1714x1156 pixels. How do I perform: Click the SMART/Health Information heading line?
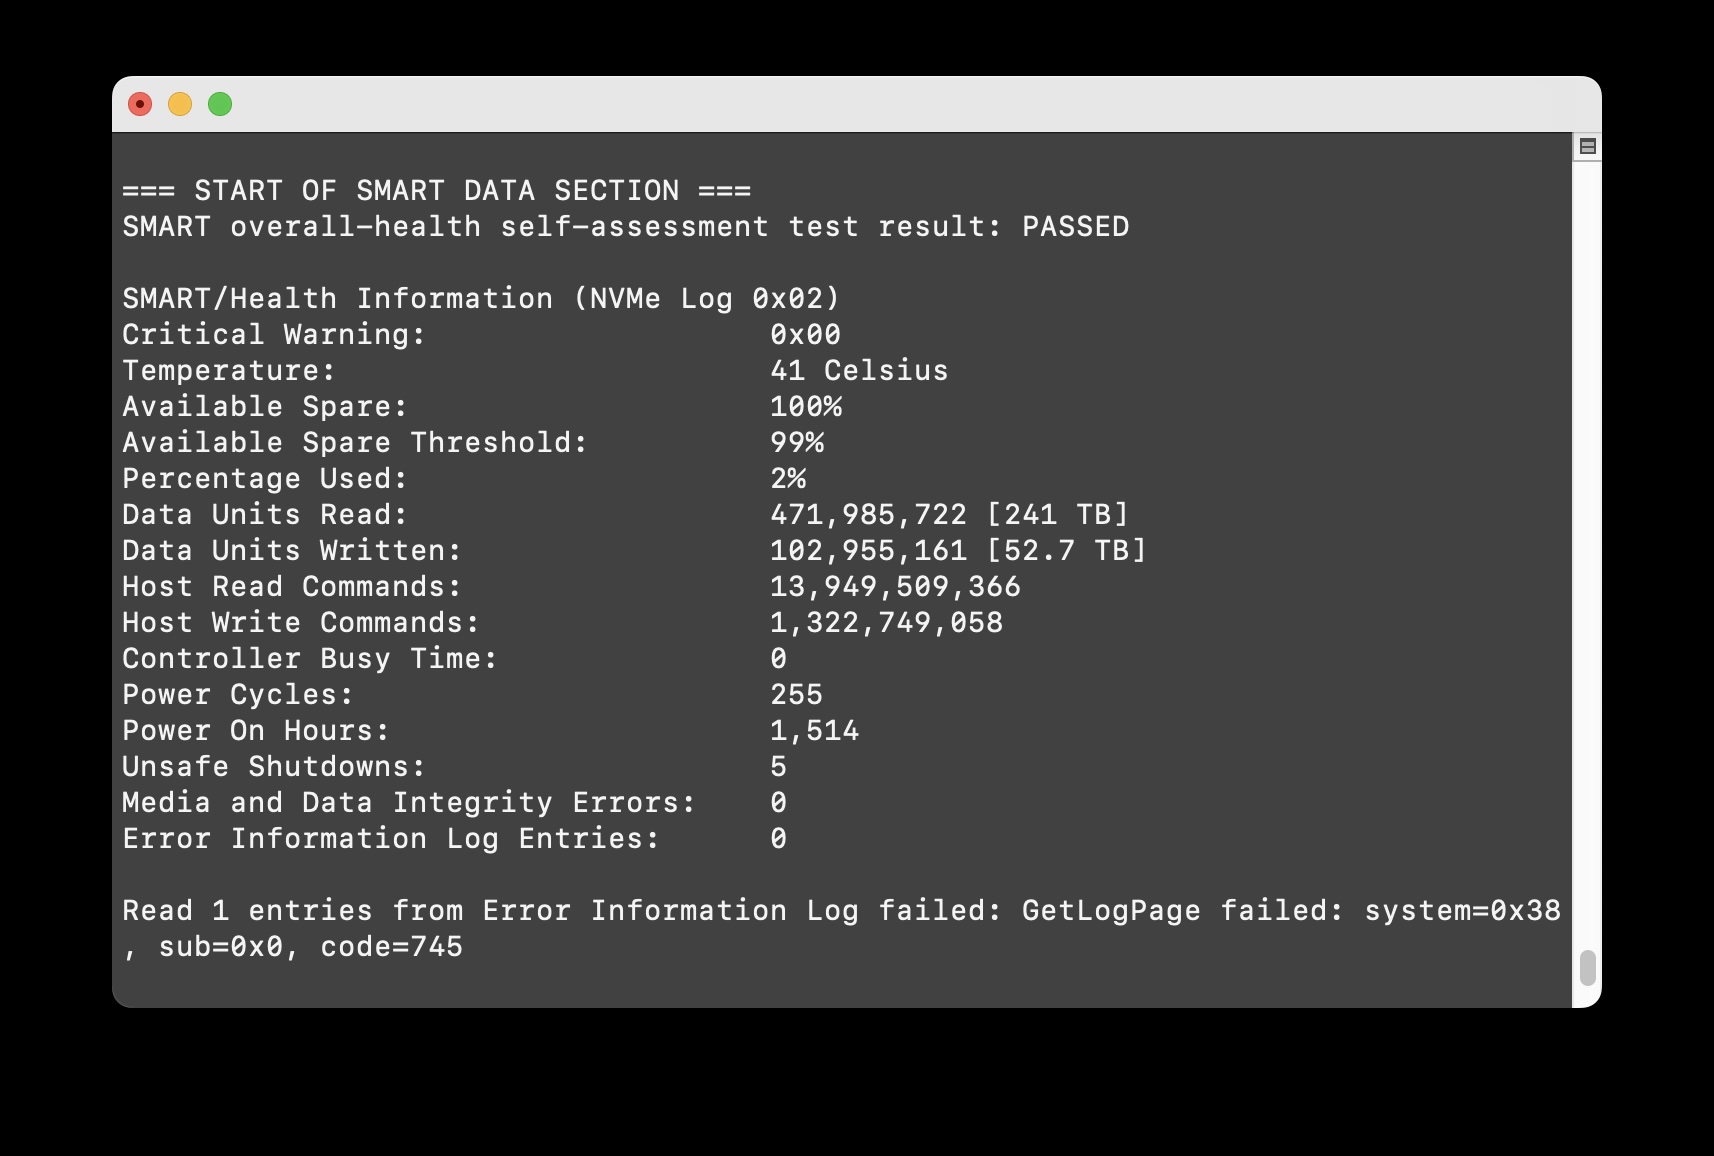(x=481, y=299)
